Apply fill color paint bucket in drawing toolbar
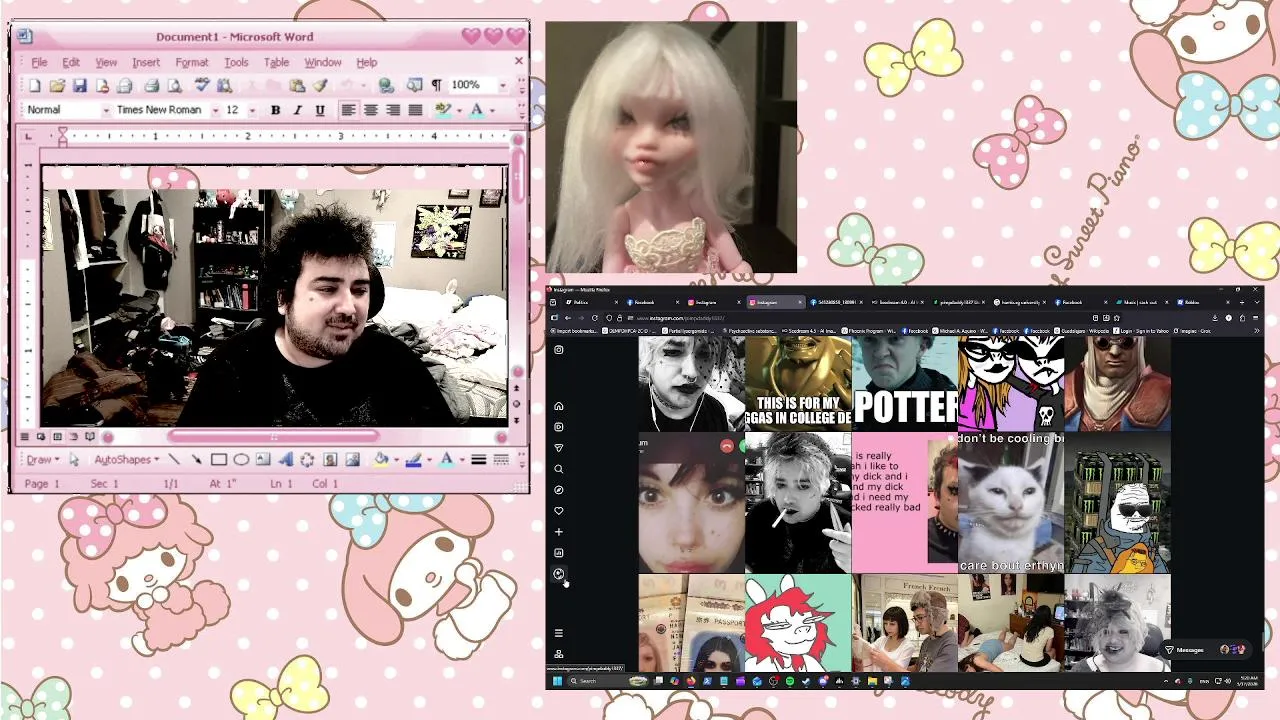Image resolution: width=1280 pixels, height=720 pixels. [380, 460]
